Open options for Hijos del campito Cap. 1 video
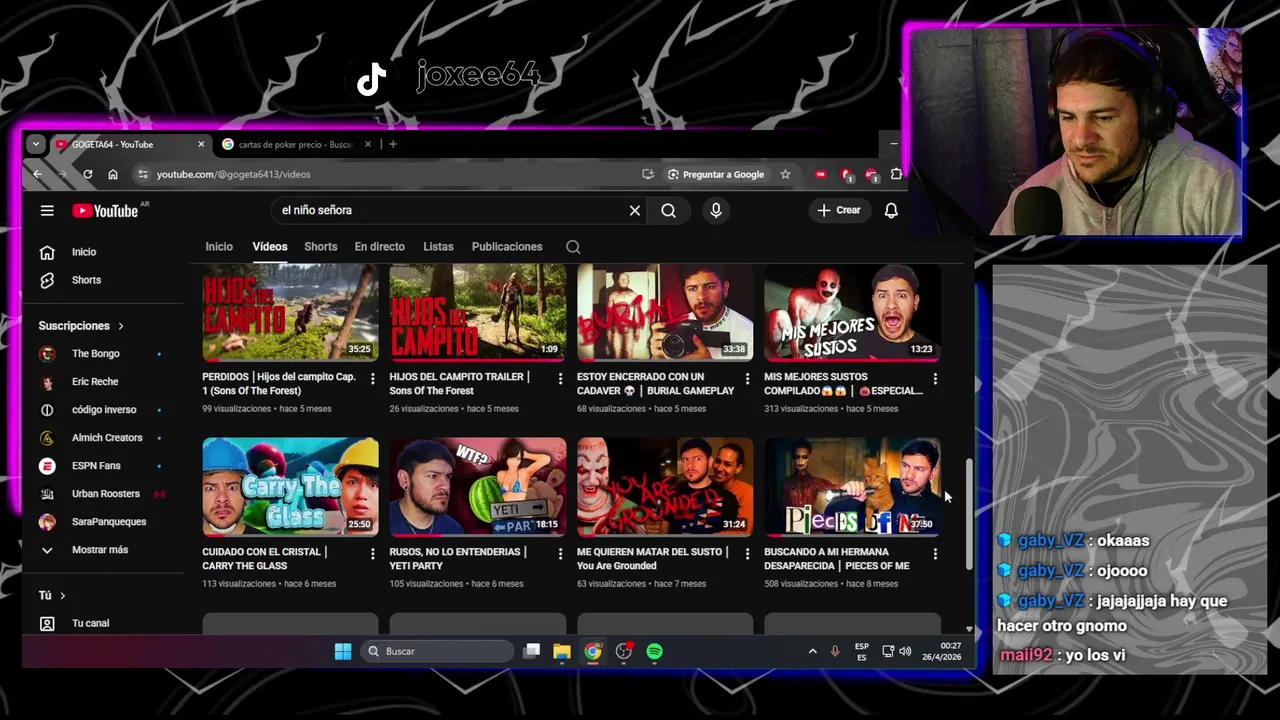The height and width of the screenshot is (720, 1280). [x=372, y=379]
